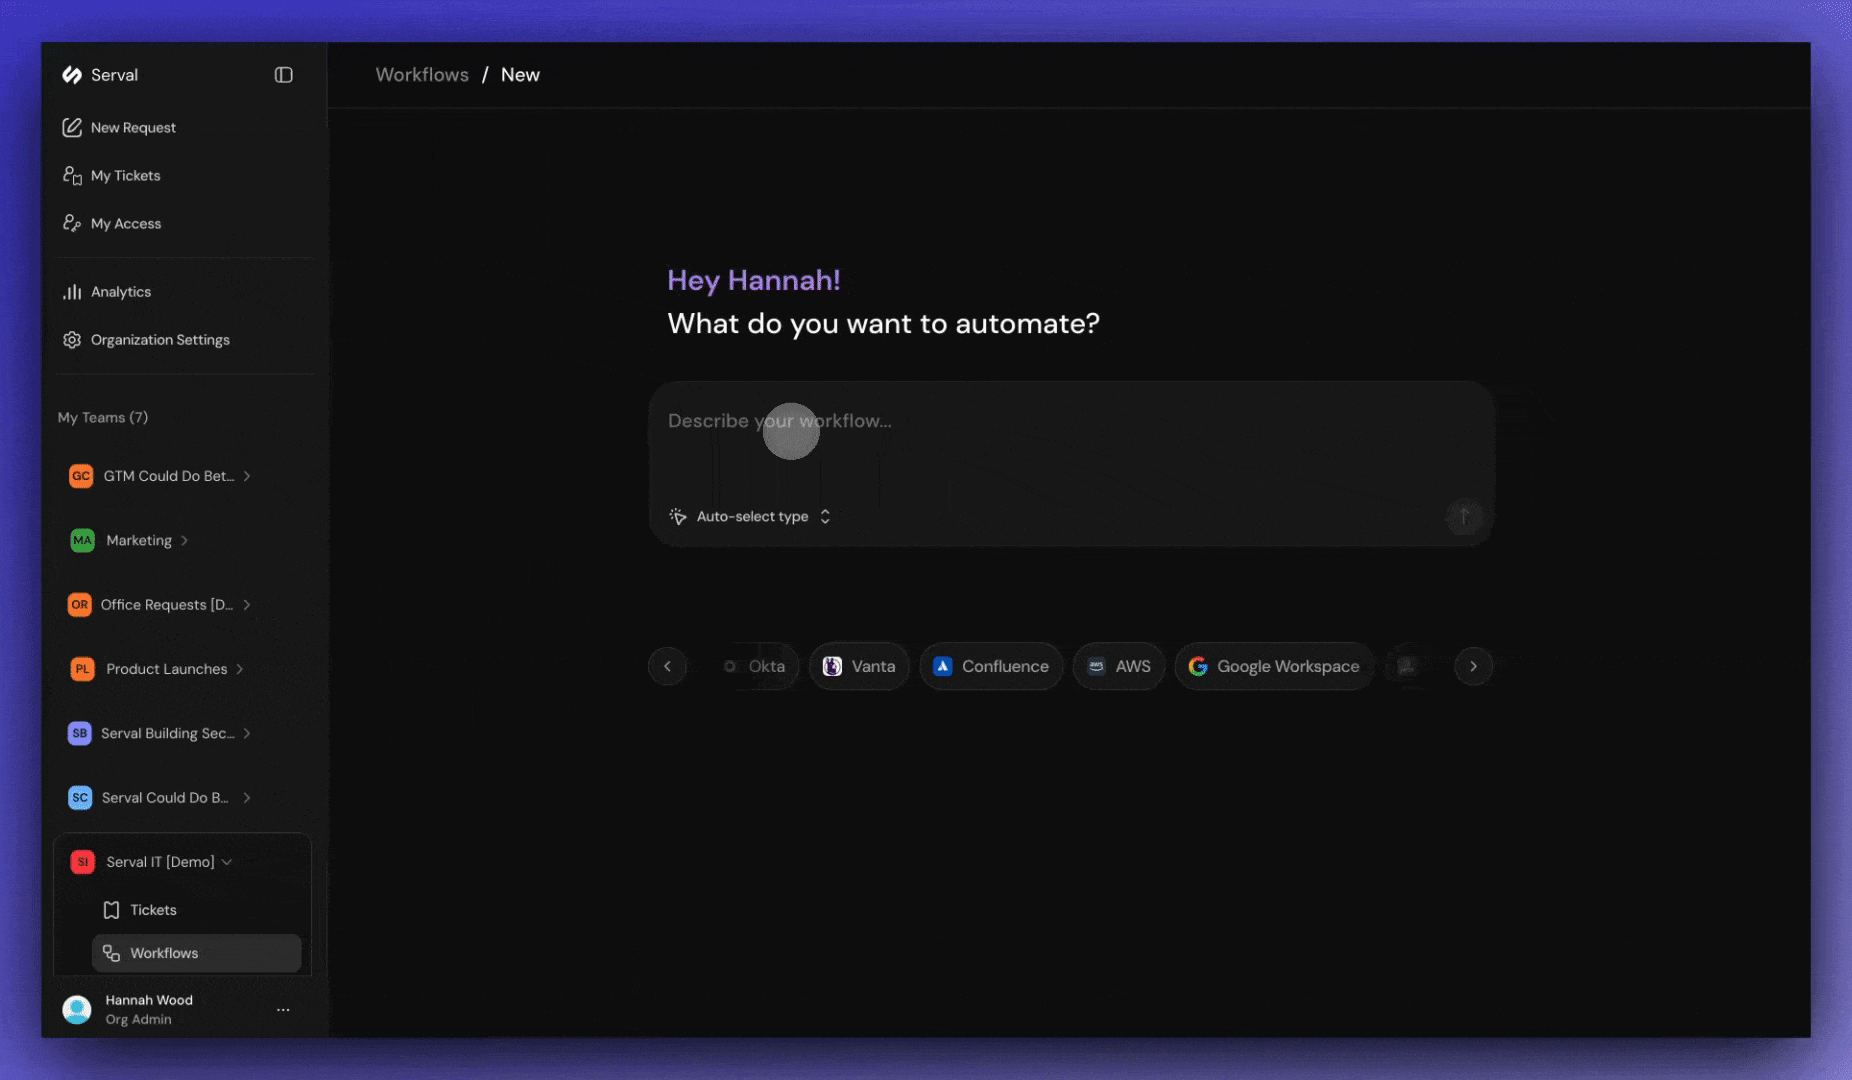The height and width of the screenshot is (1080, 1852).
Task: Select the Analytics chart icon
Action: click(73, 291)
